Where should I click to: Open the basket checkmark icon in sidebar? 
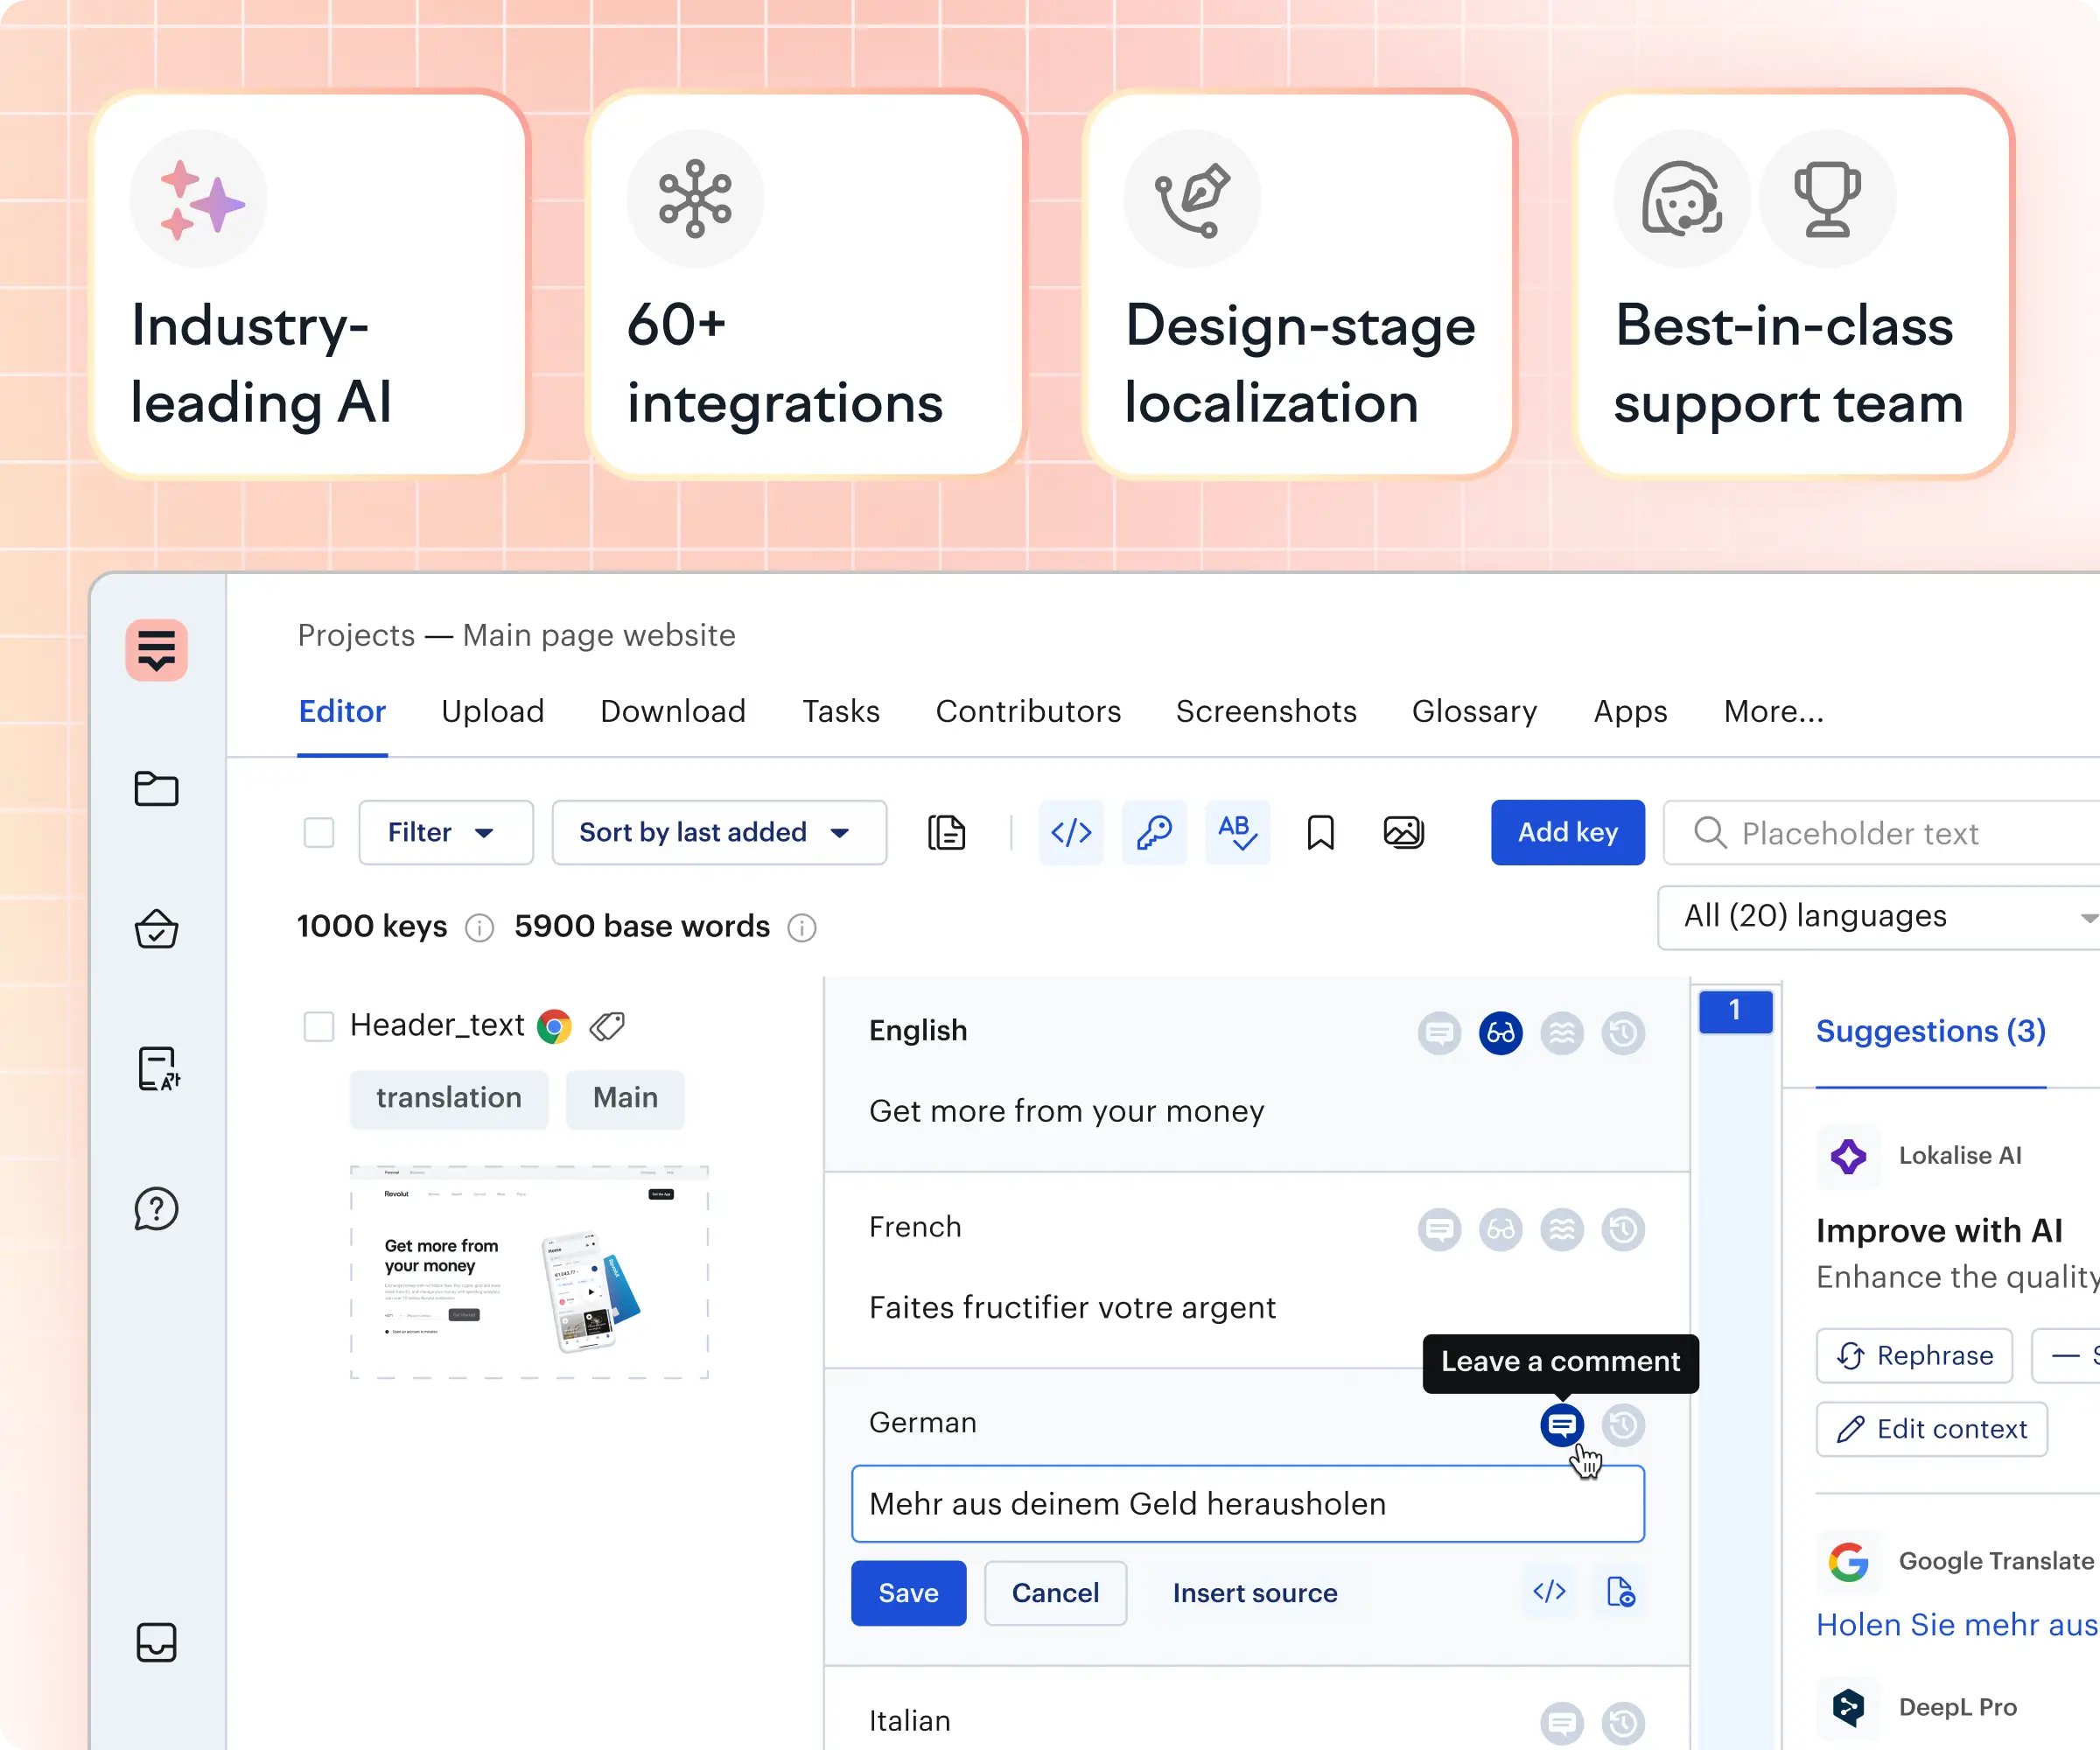click(x=157, y=929)
